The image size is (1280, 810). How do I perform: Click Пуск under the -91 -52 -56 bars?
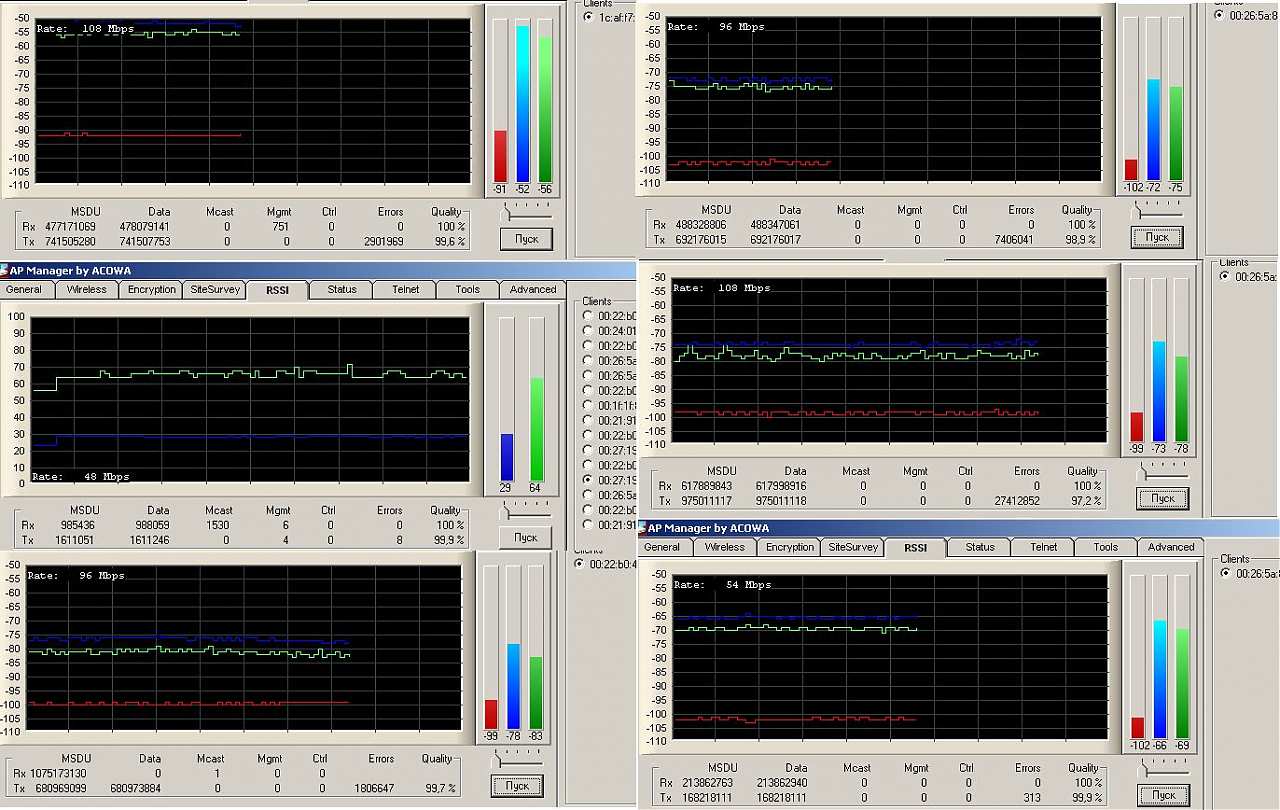[x=526, y=239]
